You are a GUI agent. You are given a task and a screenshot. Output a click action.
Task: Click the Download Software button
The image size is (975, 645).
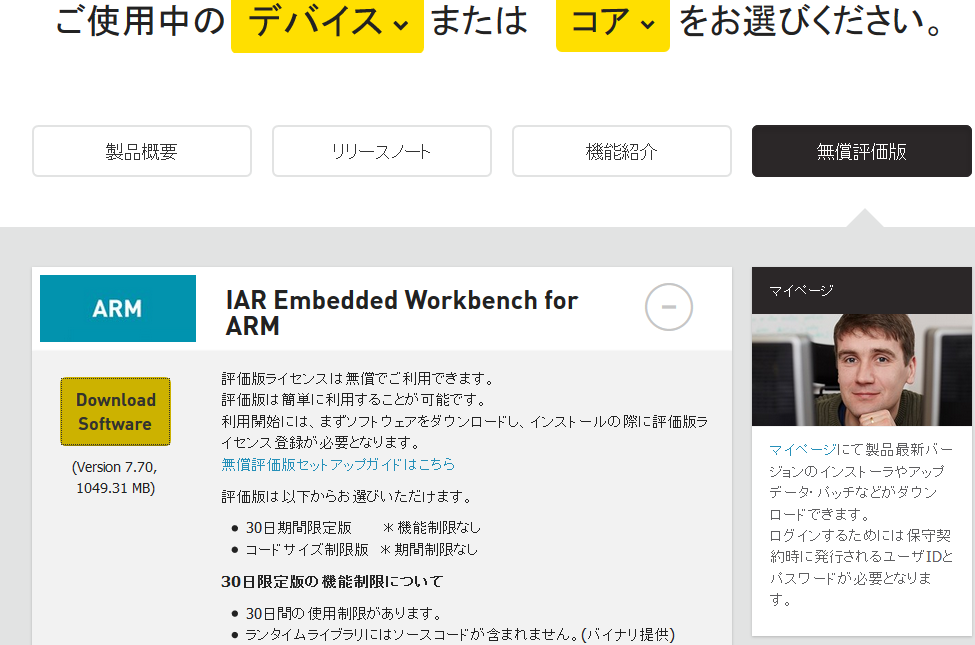115,412
